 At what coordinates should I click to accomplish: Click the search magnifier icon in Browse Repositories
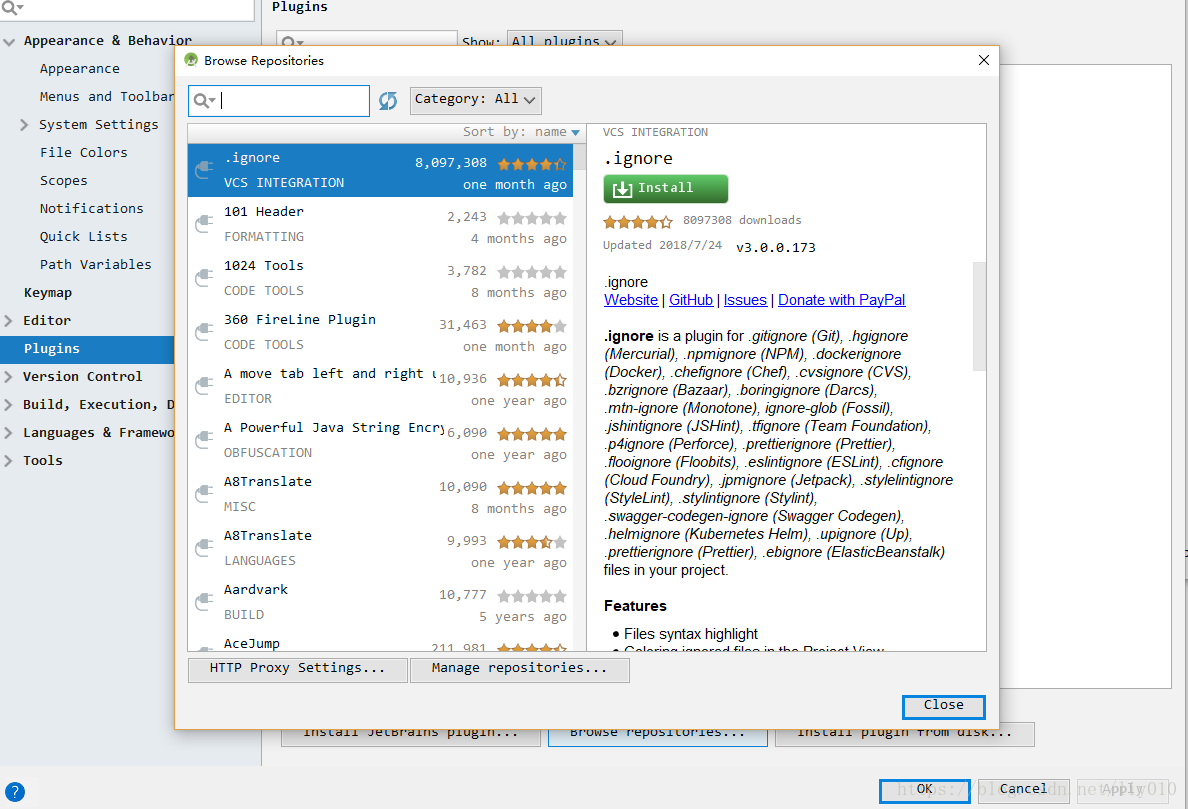click(202, 100)
